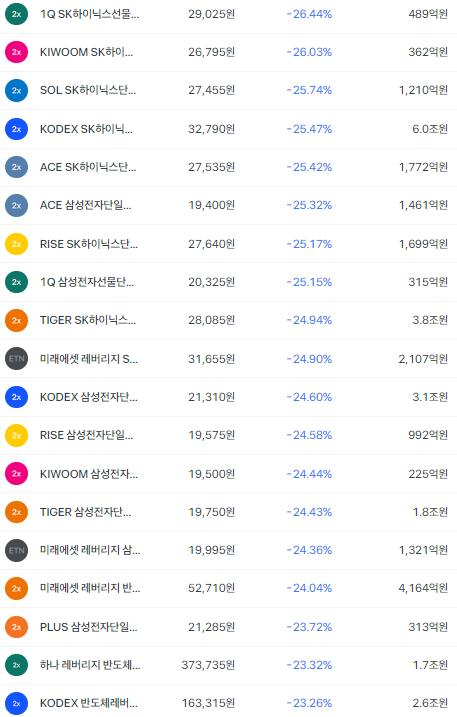Select the blue 2x icon for KODEX 반도체레버
Viewport: 457px width, 717px height.
(16, 703)
